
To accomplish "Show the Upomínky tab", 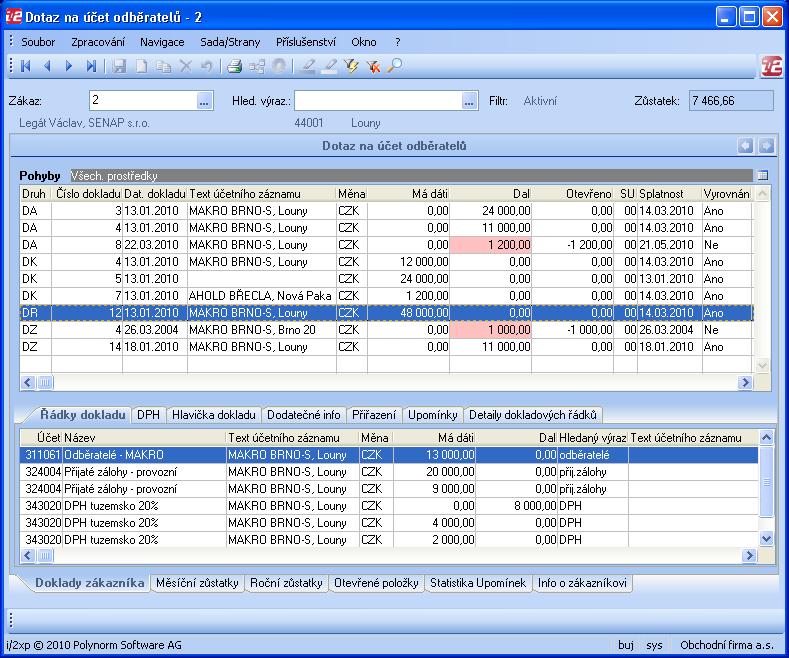I will (433, 415).
